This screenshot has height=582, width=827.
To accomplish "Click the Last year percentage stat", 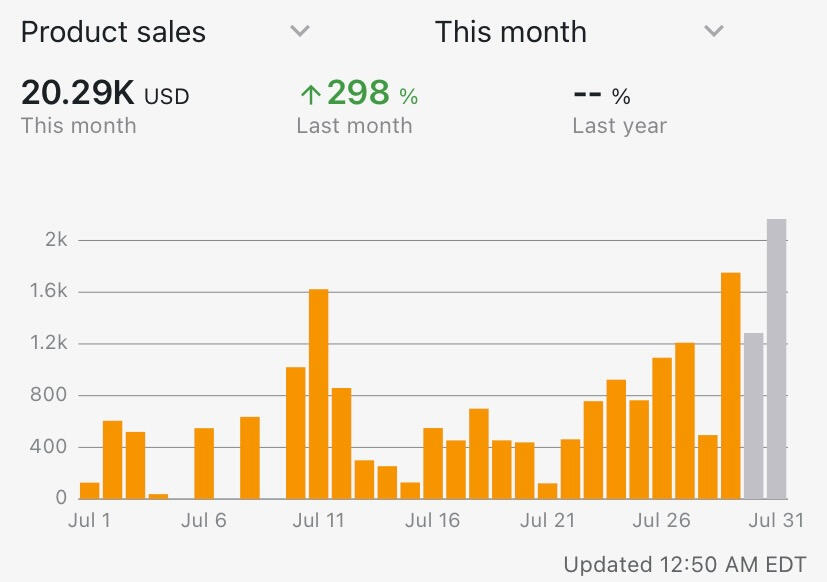I will pyautogui.click(x=602, y=96).
